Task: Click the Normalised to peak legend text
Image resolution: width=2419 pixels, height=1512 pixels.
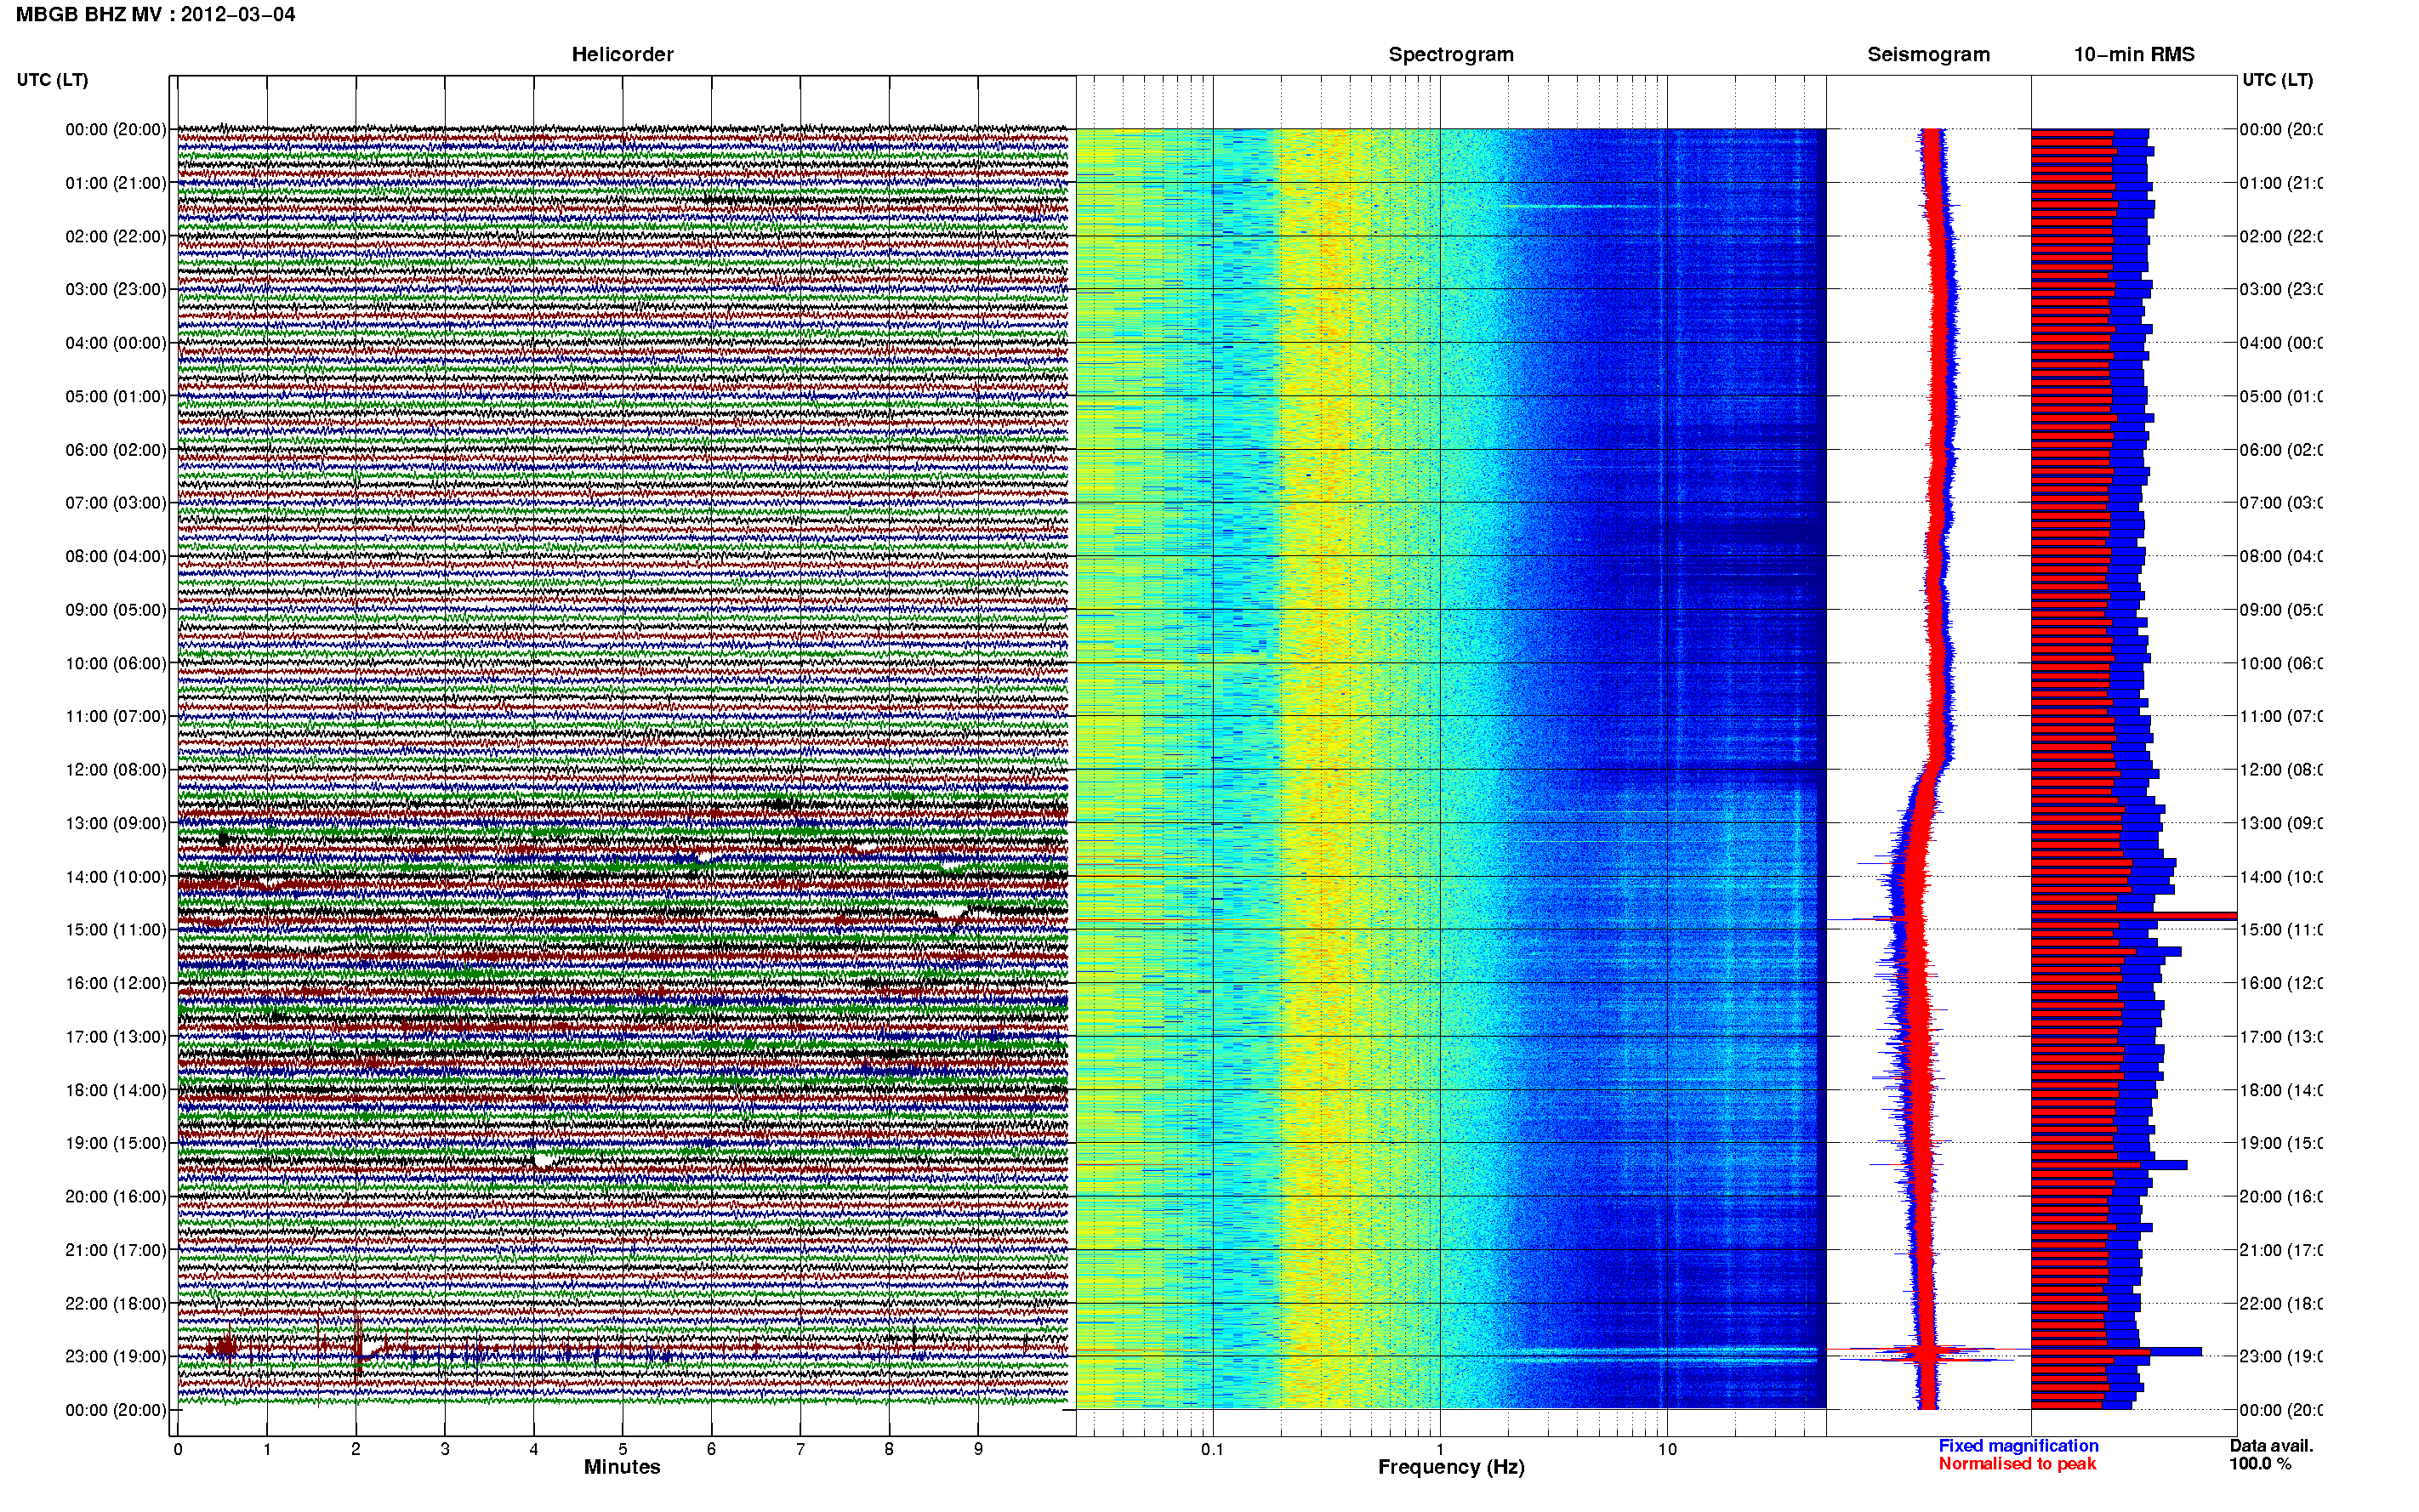Action: pyautogui.click(x=2017, y=1464)
